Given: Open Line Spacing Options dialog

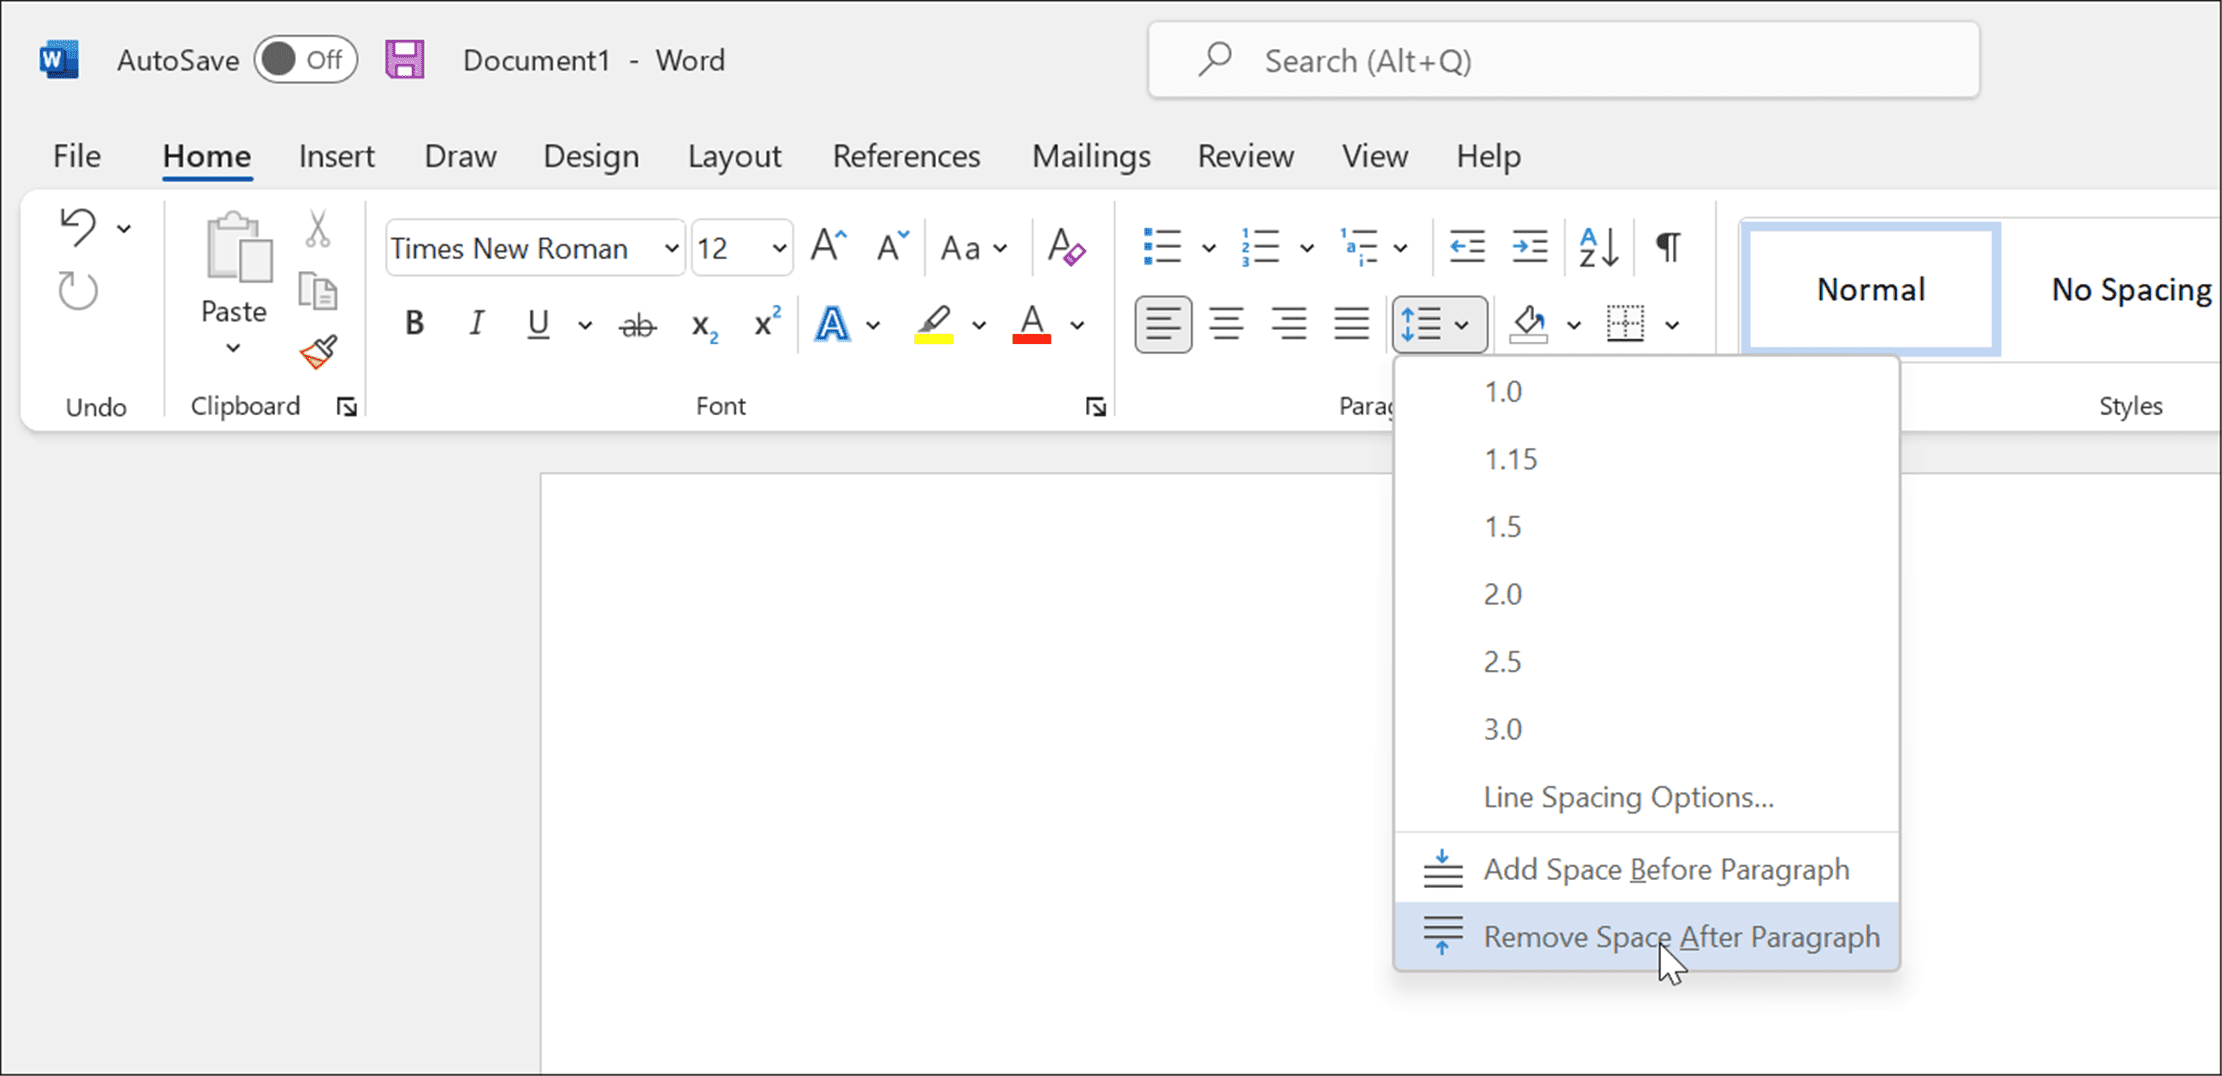Looking at the screenshot, I should pos(1628,797).
